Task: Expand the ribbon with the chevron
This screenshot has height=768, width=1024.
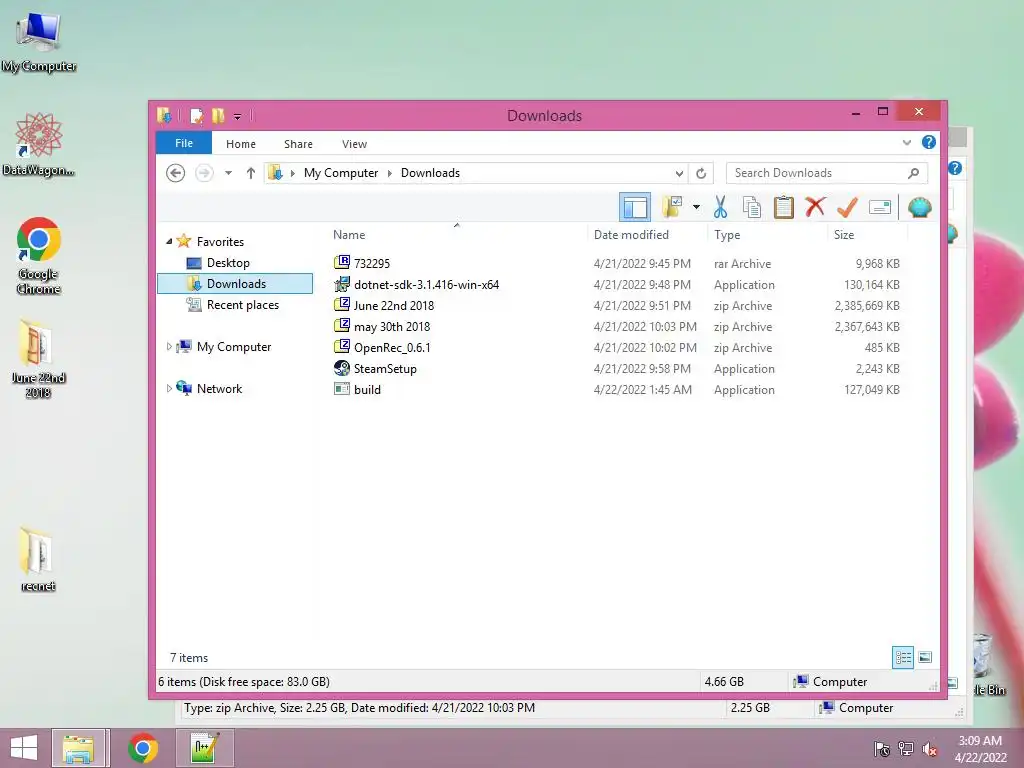Action: coord(906,142)
